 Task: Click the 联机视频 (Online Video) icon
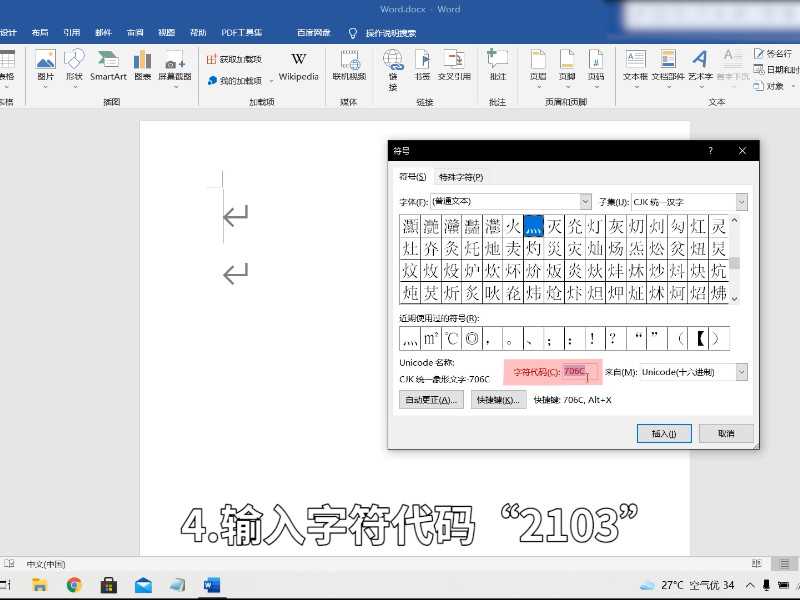pos(349,64)
